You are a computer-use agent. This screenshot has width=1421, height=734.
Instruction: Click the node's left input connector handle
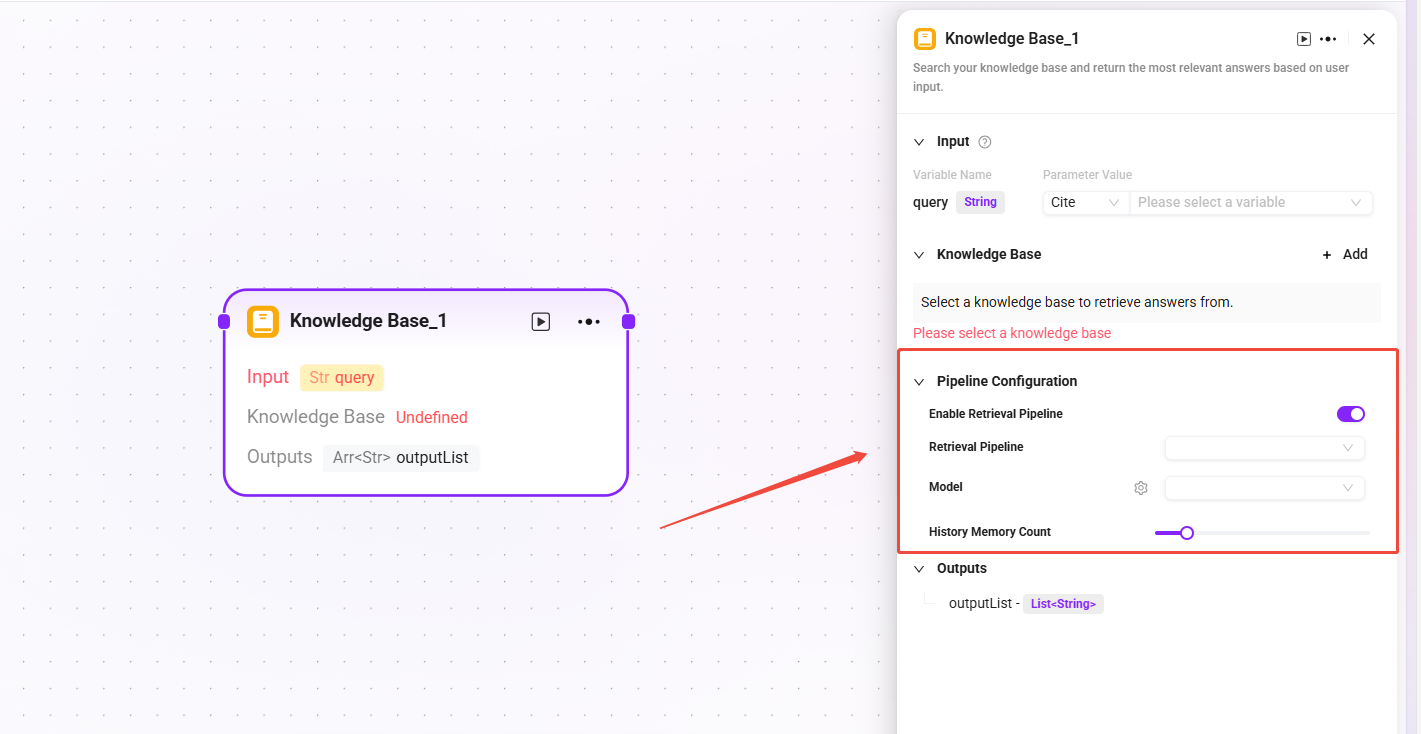pos(224,321)
